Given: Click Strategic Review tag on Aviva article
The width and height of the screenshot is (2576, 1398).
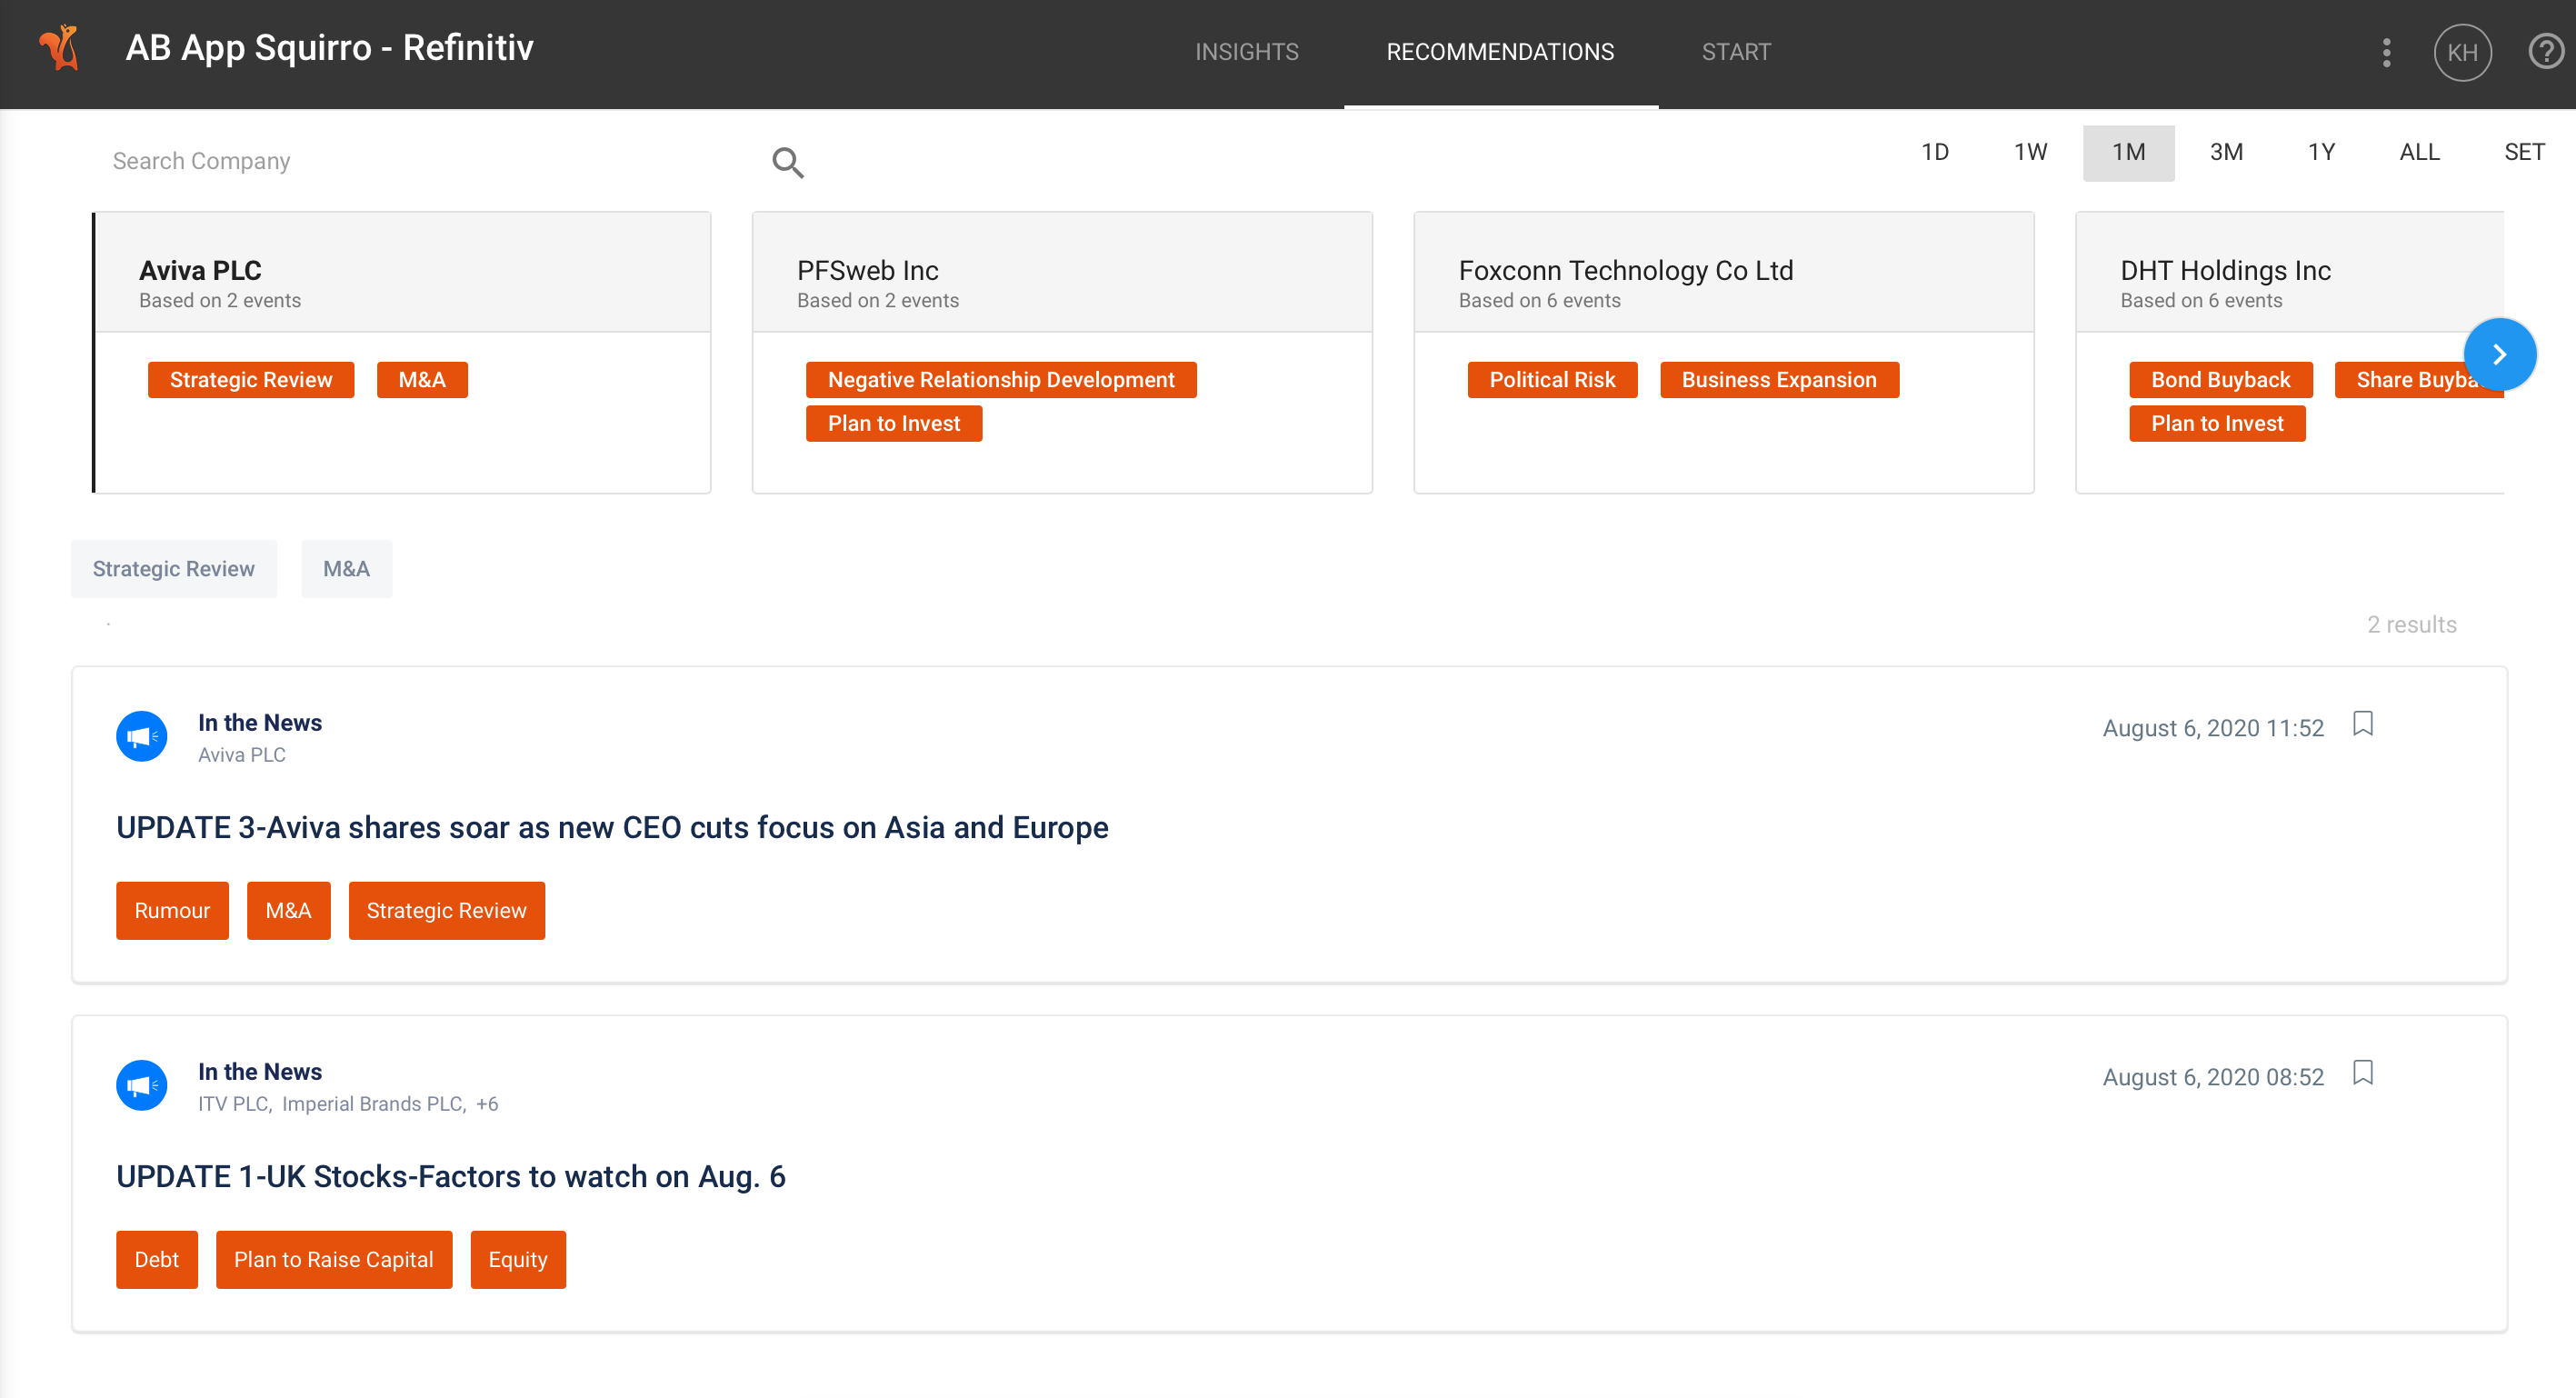Looking at the screenshot, I should coord(446,911).
